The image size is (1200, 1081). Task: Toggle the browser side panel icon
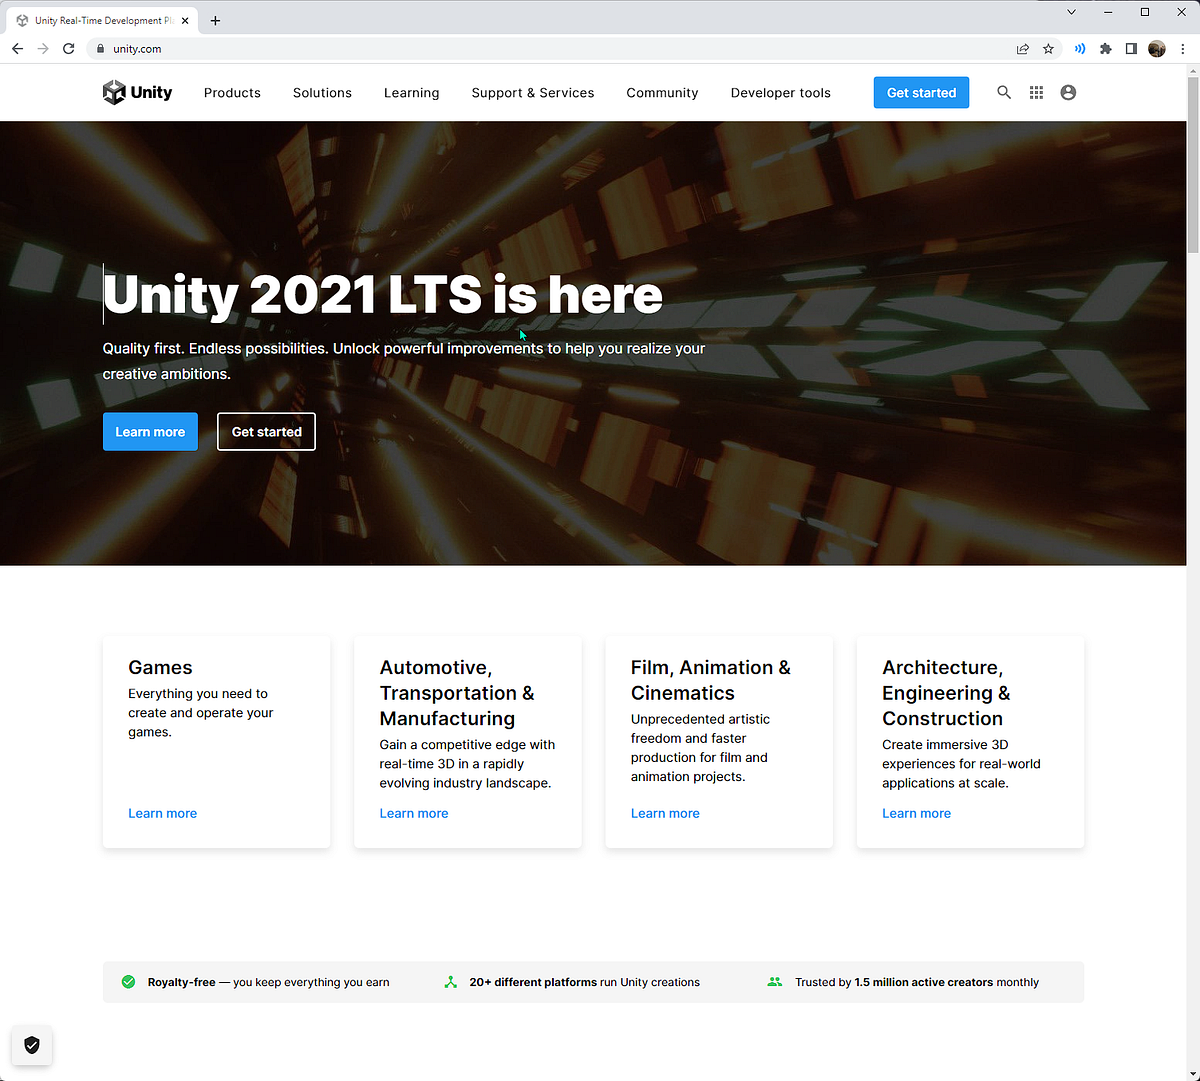[x=1131, y=48]
